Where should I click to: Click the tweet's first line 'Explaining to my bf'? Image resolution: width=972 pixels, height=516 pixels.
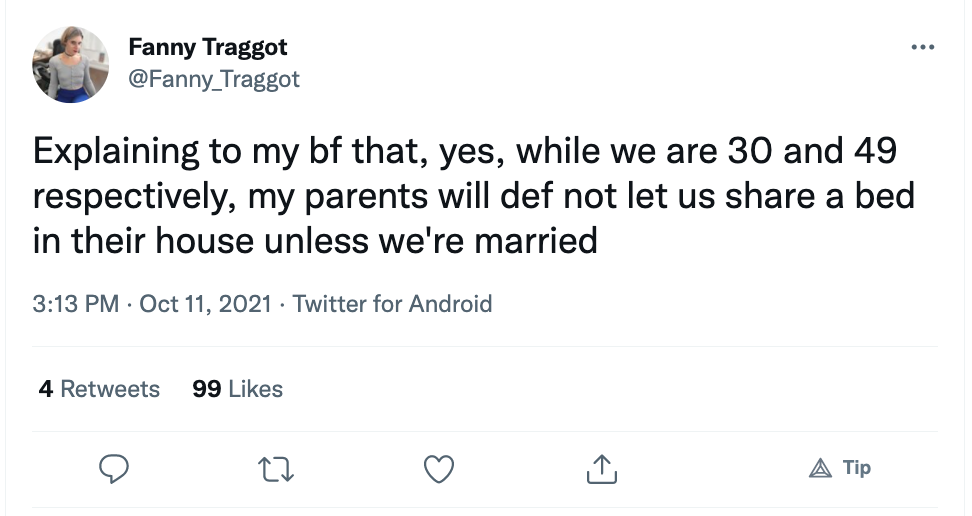click(187, 151)
